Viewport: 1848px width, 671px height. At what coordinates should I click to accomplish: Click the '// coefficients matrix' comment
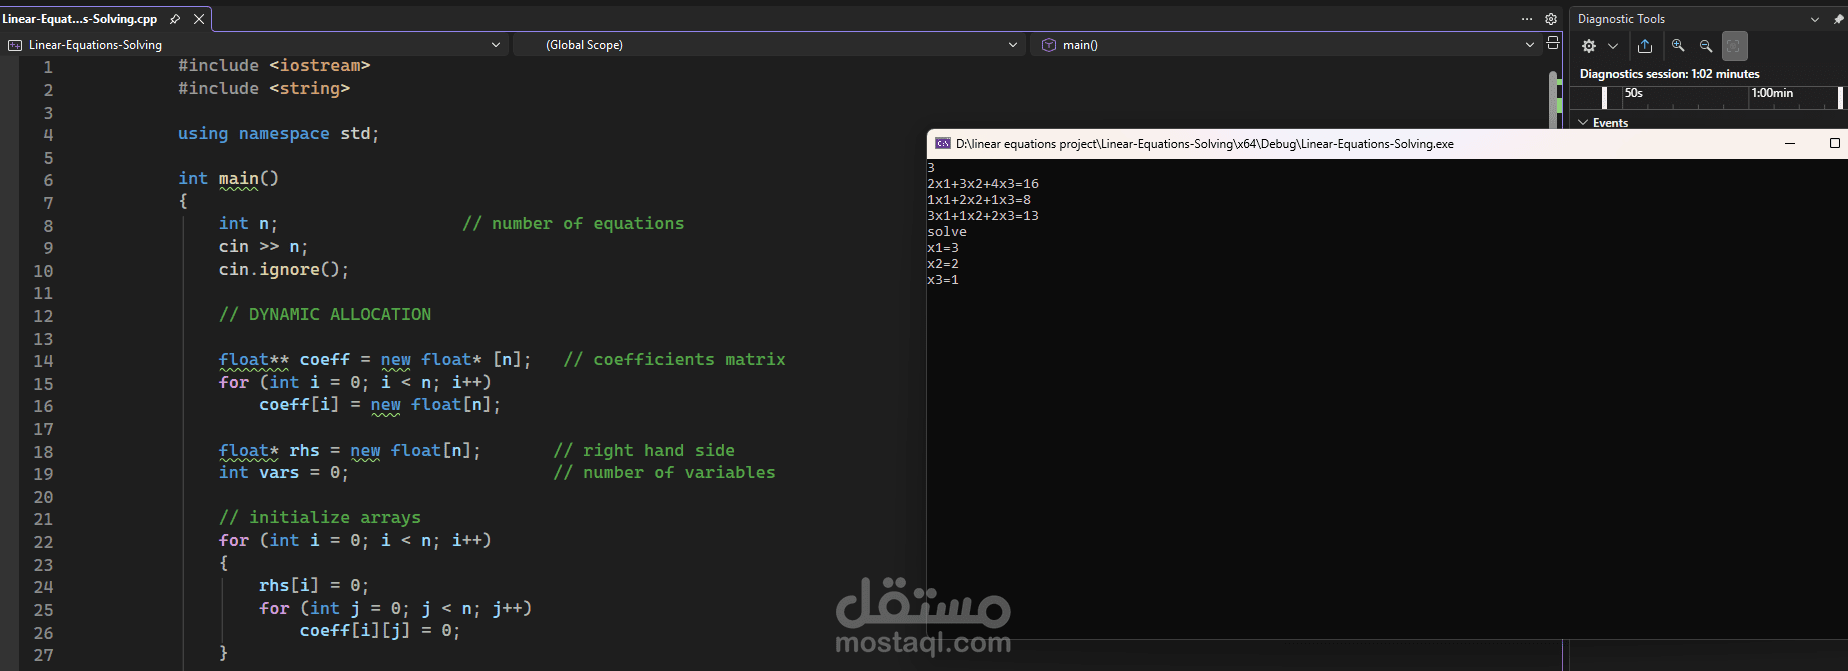[x=675, y=360]
